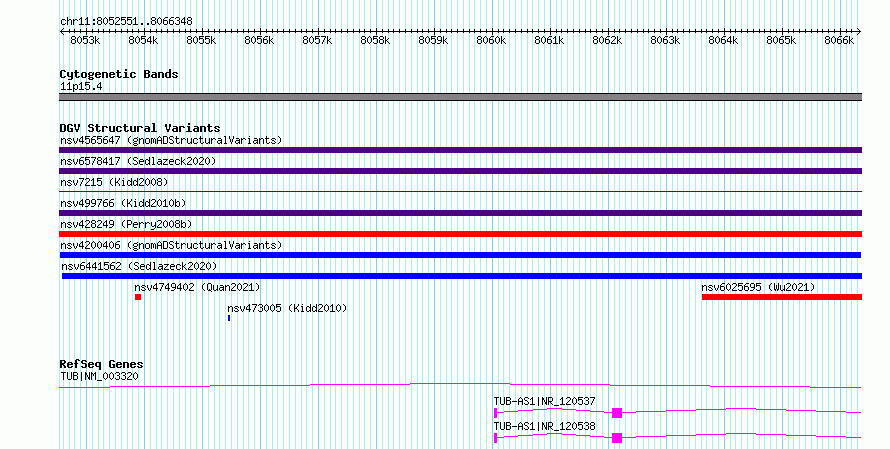Click the nsv4565647 (gnomADStructuralVariants) label

[x=171, y=140]
